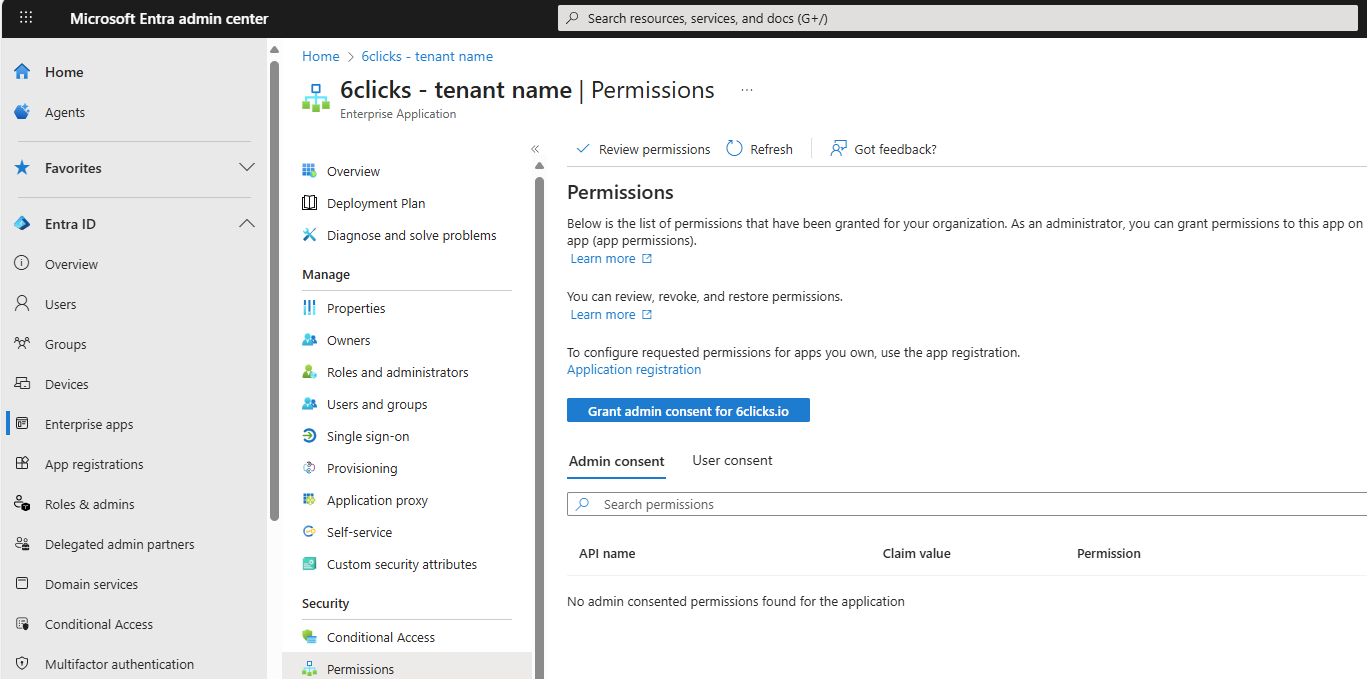Open the Roles and administrators icon
The height and width of the screenshot is (679, 1367).
click(310, 373)
